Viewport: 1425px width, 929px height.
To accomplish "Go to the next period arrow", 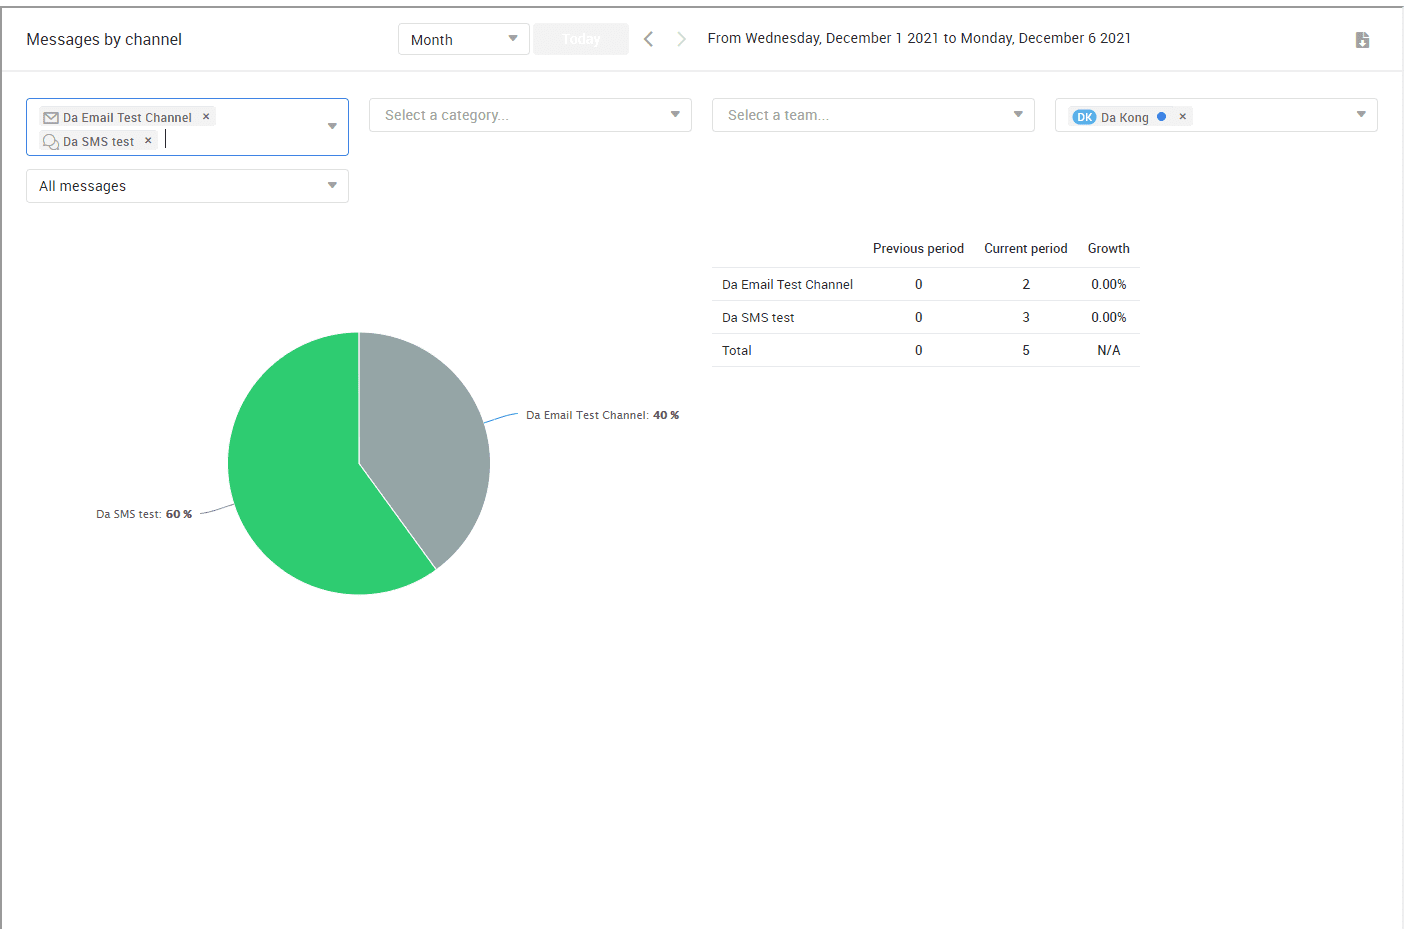I will coord(681,39).
